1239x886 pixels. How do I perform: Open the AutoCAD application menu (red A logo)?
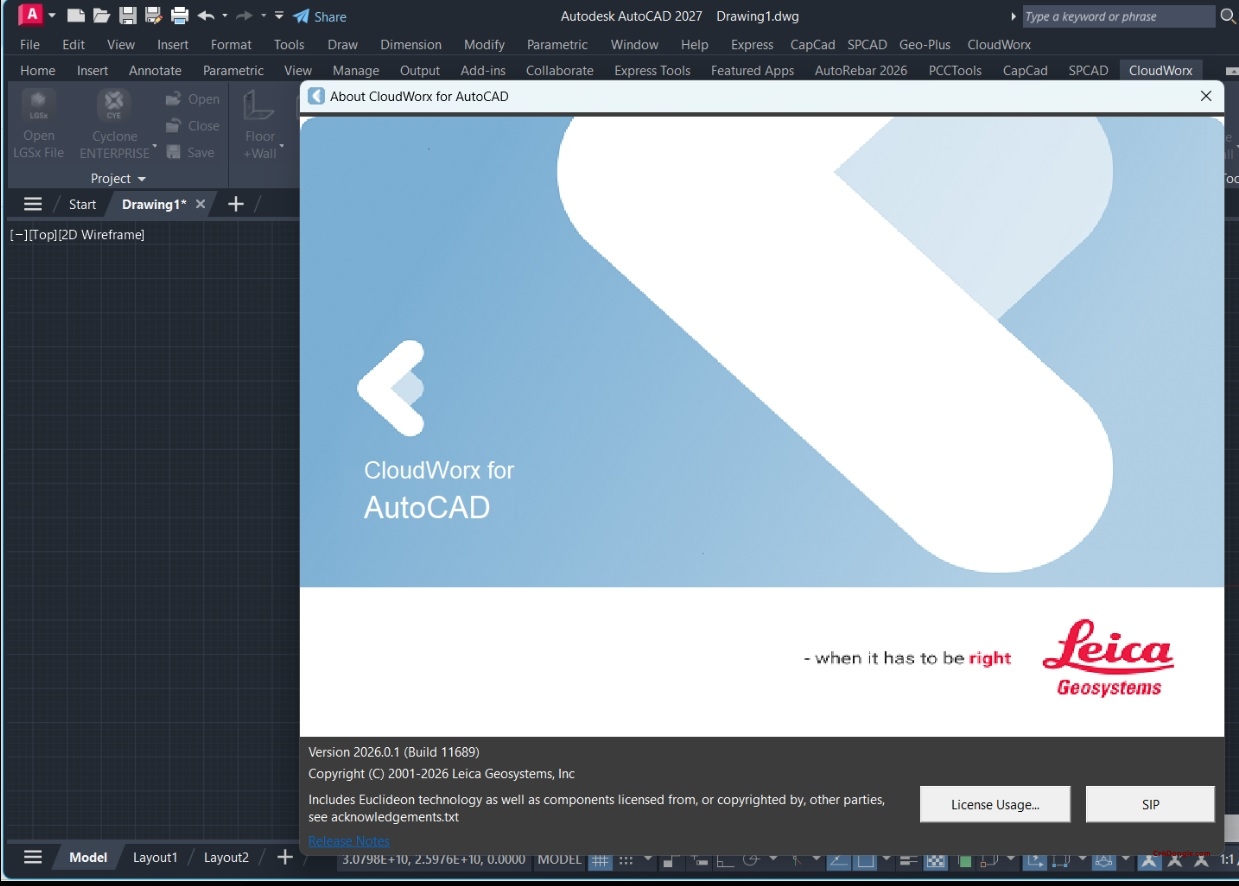[32, 15]
